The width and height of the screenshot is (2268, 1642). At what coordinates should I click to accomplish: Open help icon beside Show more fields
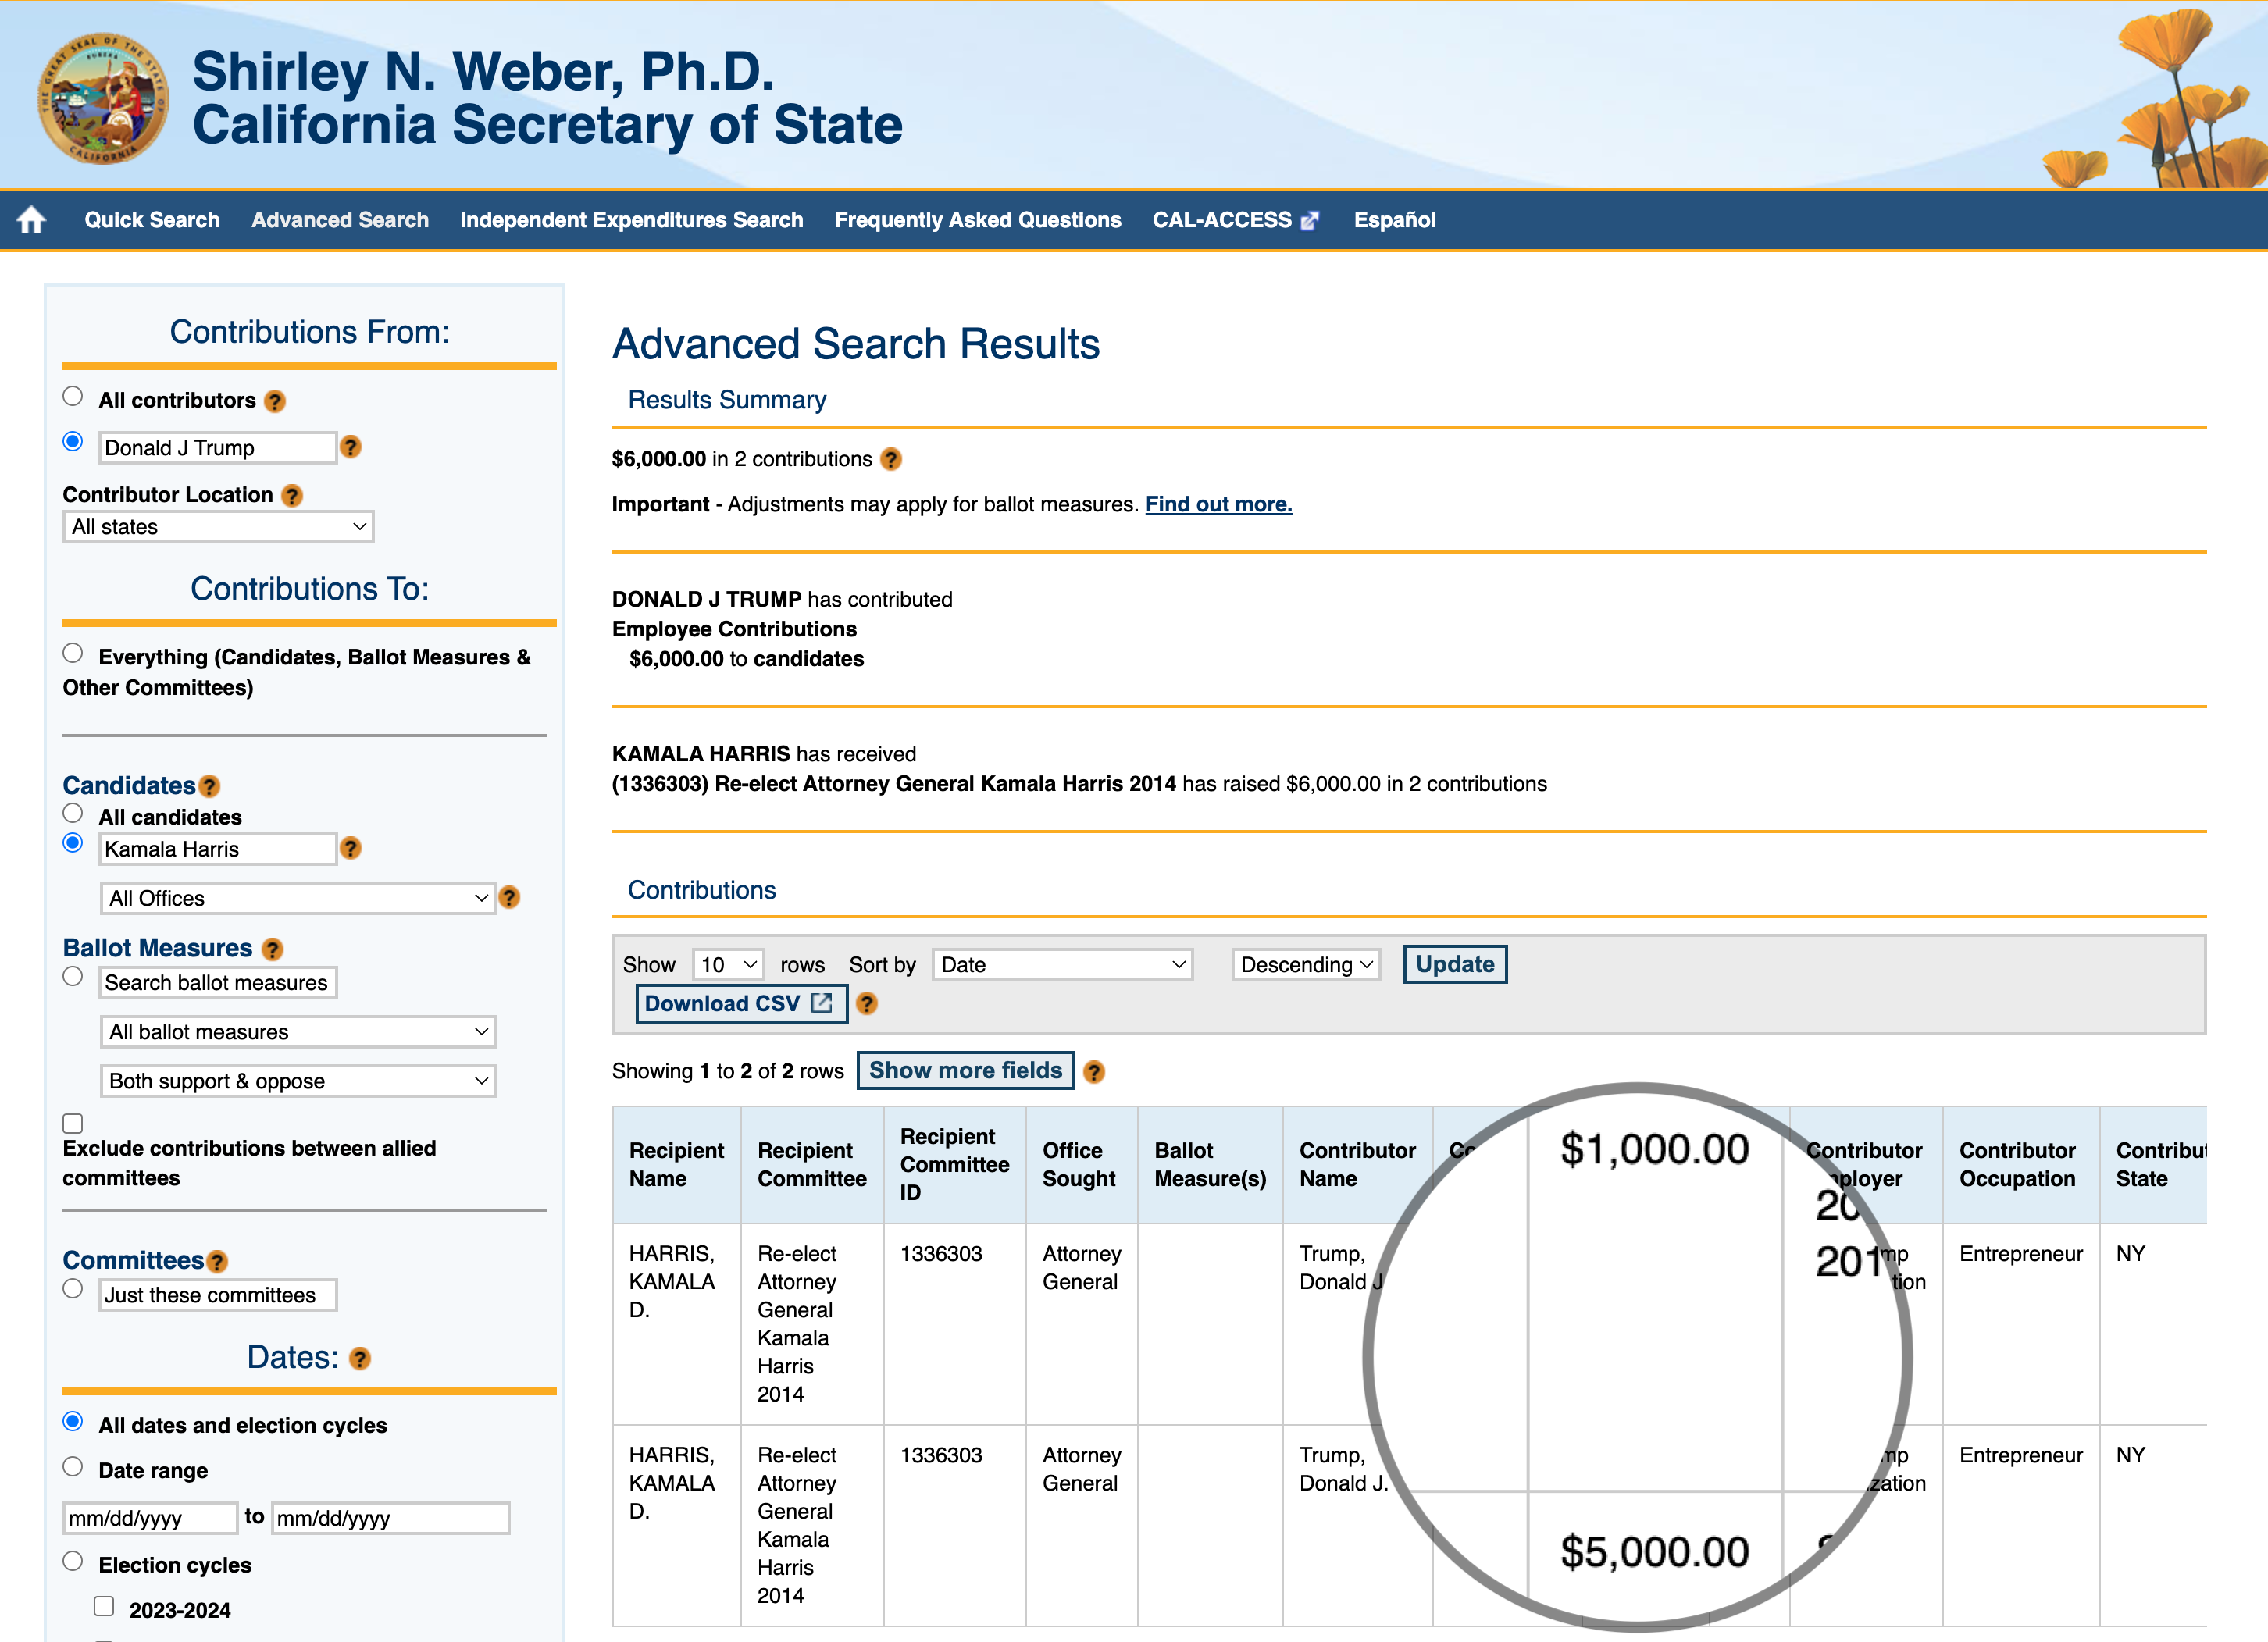click(1094, 1072)
